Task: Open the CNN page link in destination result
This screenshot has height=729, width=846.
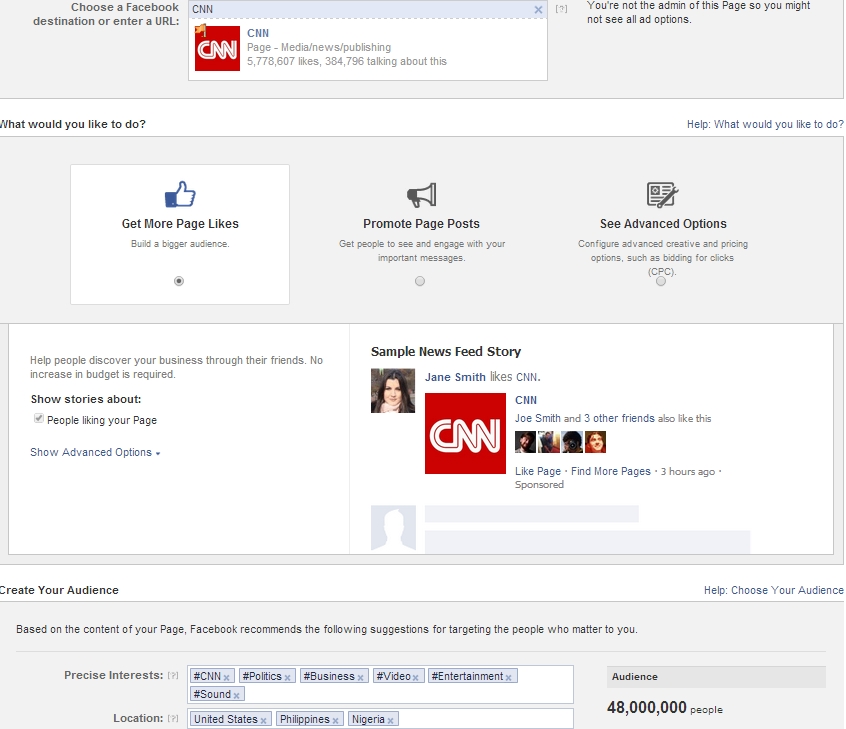Action: coord(257,33)
